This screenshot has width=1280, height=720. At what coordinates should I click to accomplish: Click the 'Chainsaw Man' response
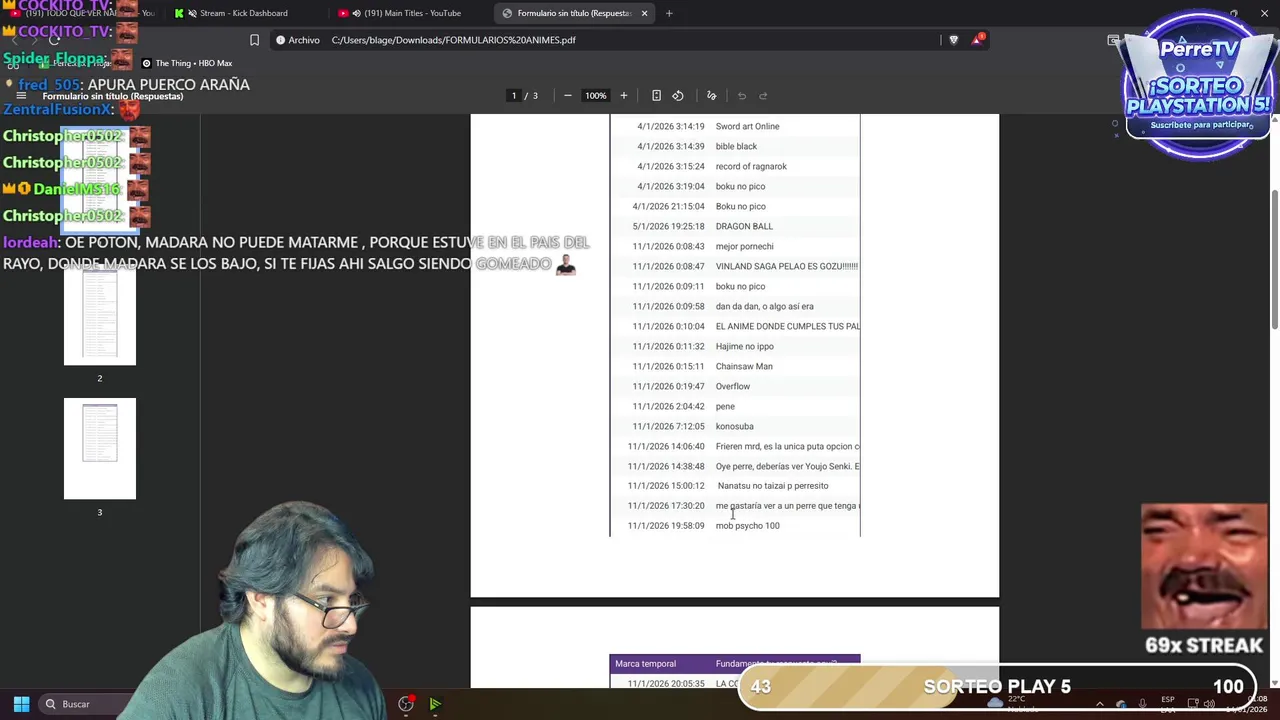coord(744,367)
